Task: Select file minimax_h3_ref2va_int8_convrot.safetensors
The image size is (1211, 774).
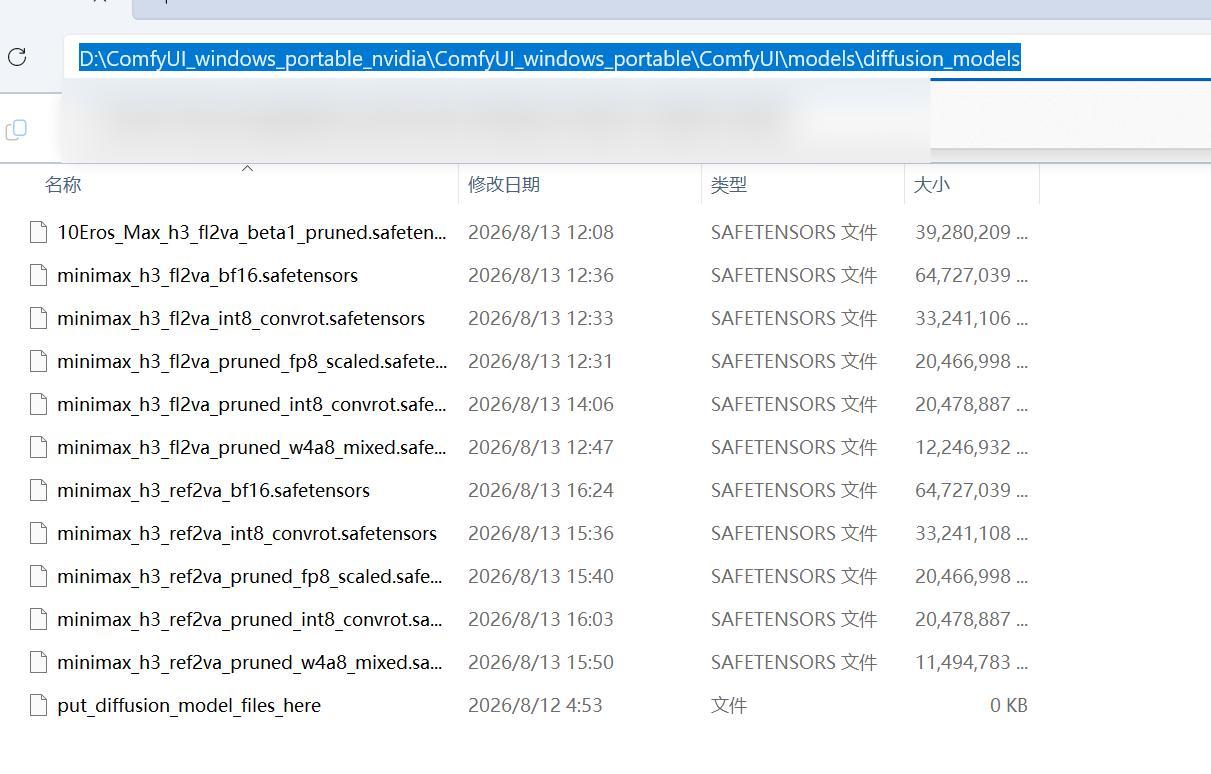Action: pos(247,533)
